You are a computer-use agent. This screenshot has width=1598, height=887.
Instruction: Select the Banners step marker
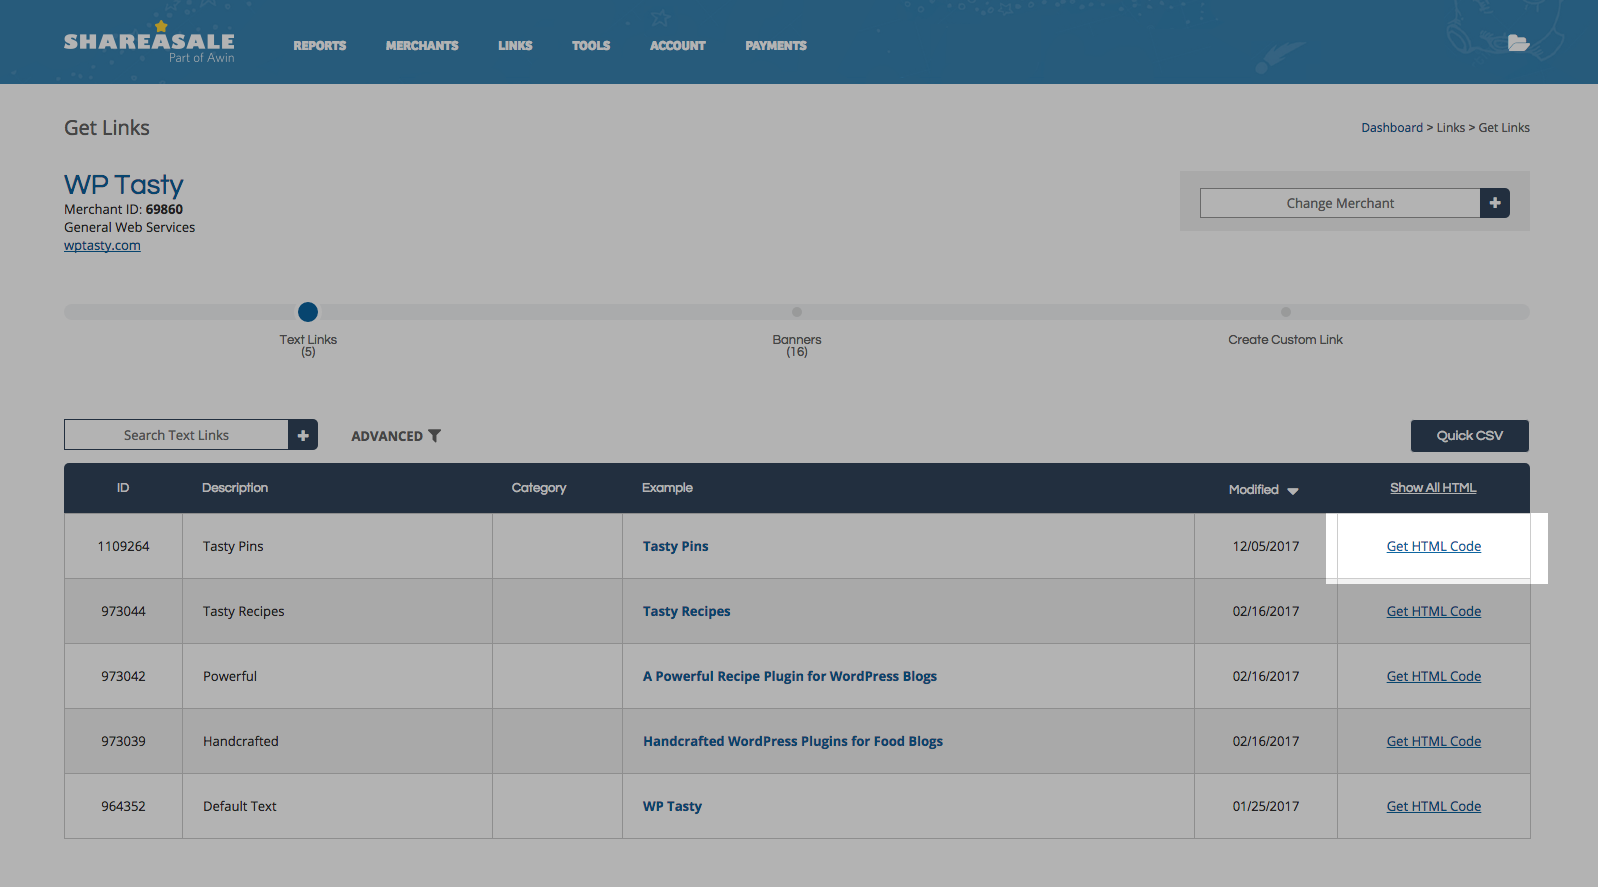click(797, 312)
